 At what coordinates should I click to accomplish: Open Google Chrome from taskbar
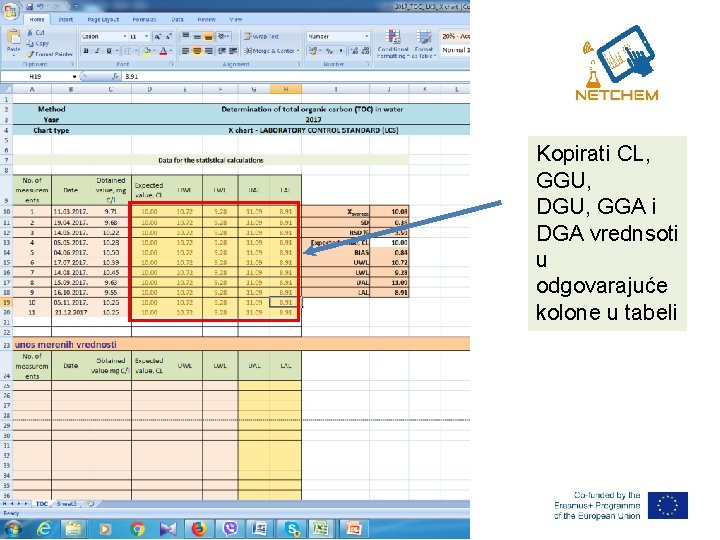tap(137, 529)
